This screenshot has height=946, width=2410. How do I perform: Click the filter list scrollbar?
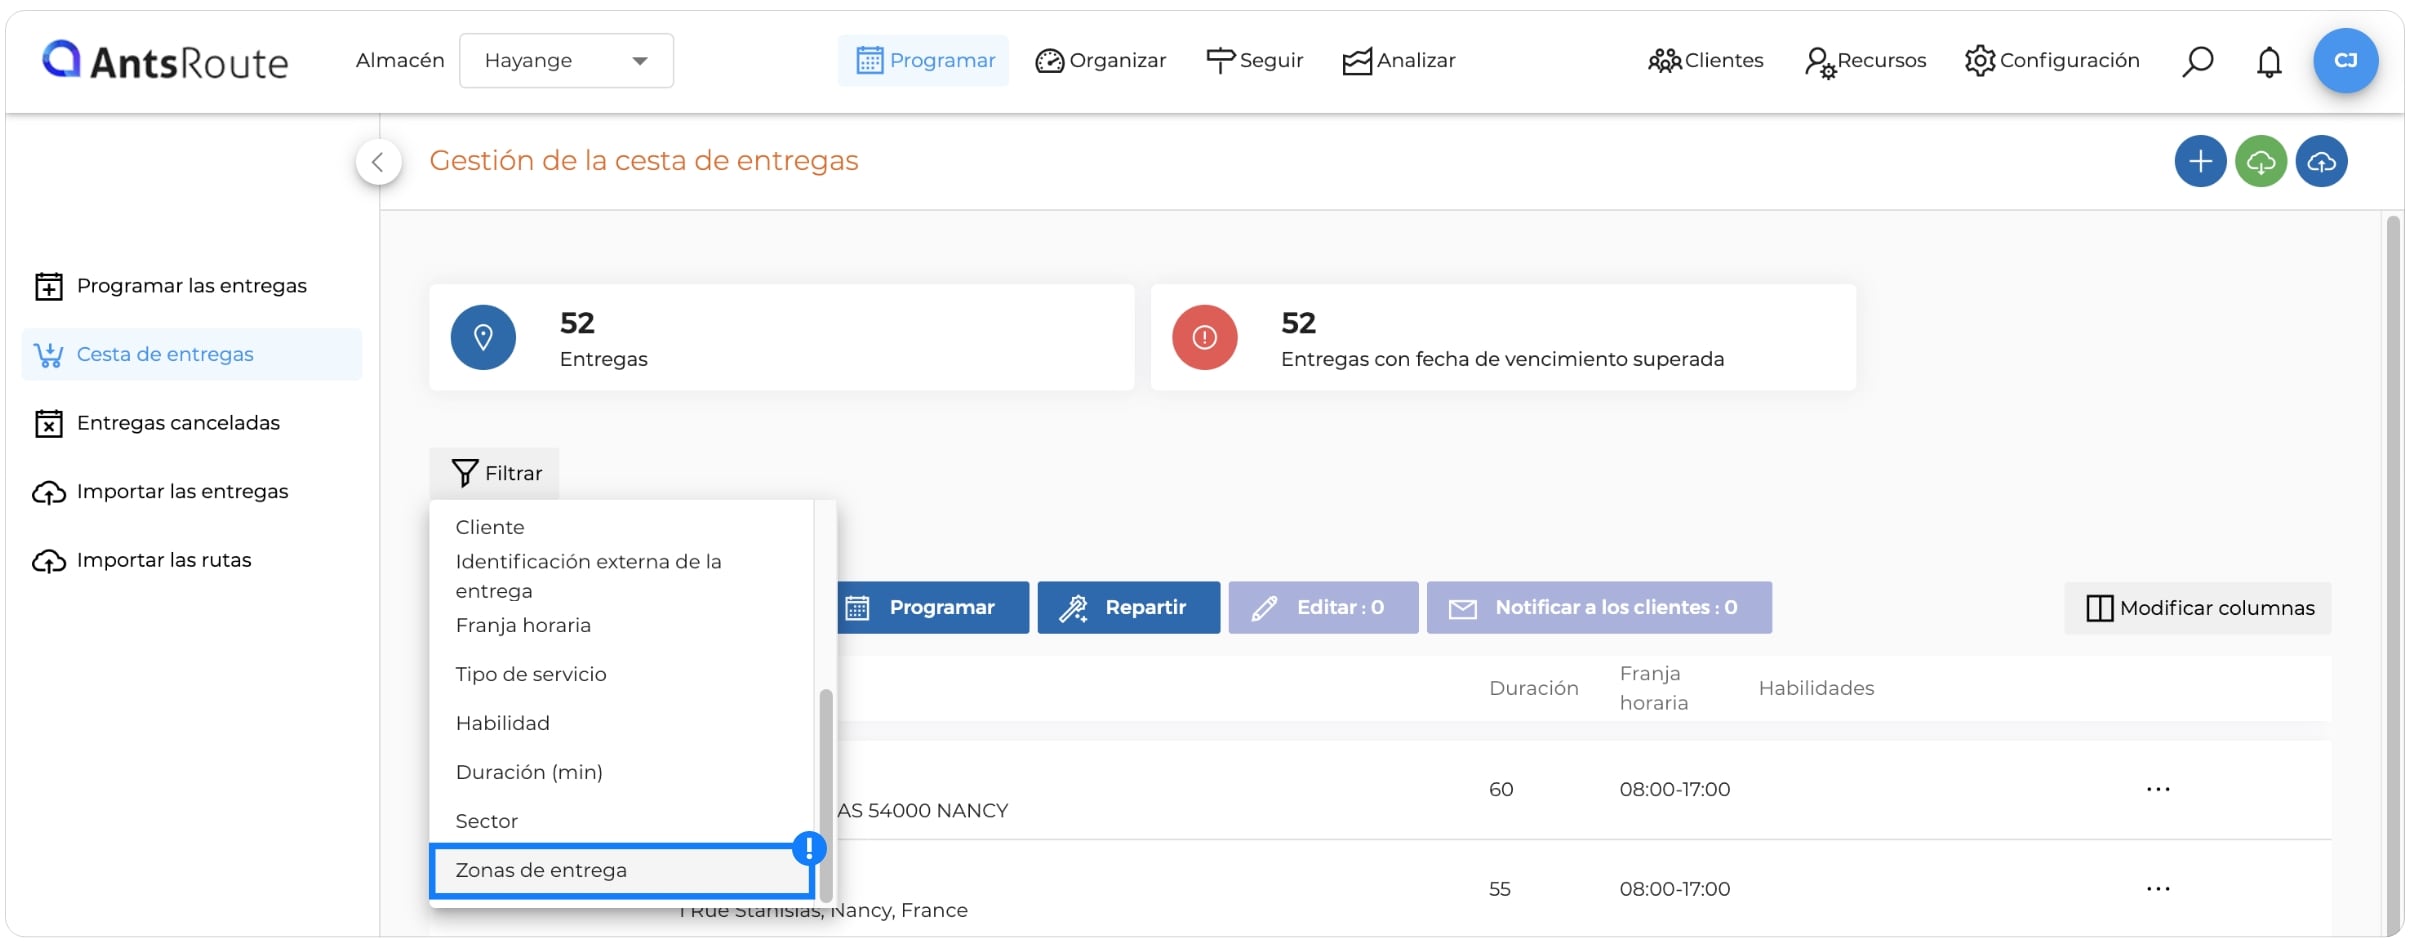[826, 794]
